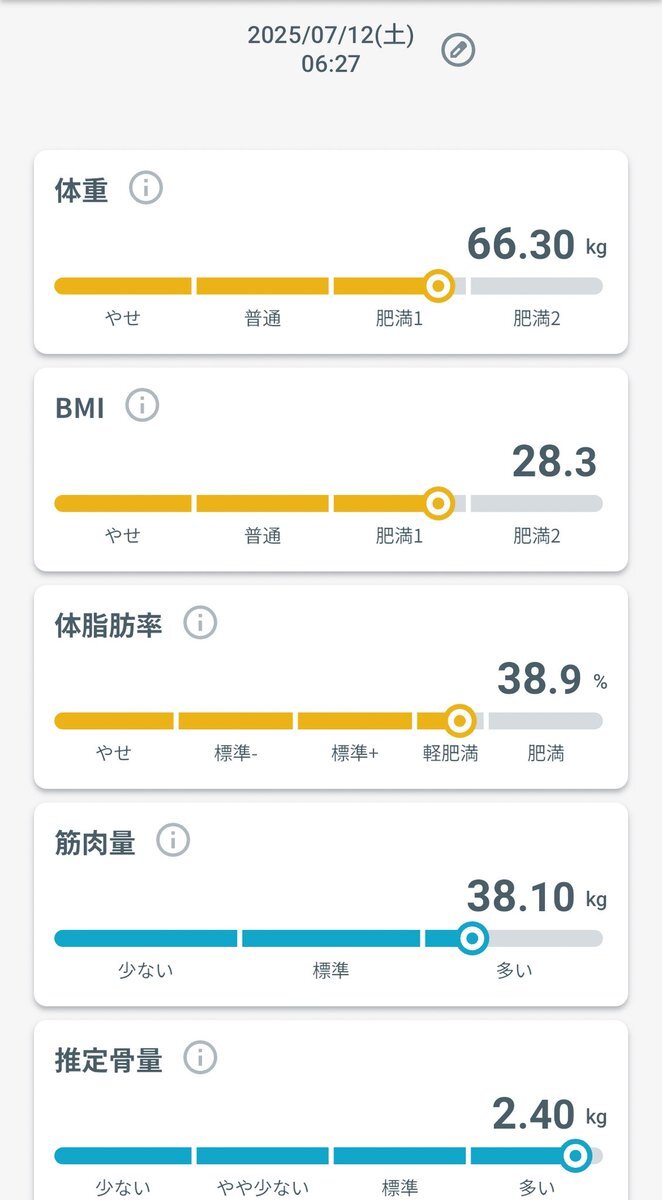Click the BMI gauge marker circle
The height and width of the screenshot is (1200, 662).
tap(438, 503)
